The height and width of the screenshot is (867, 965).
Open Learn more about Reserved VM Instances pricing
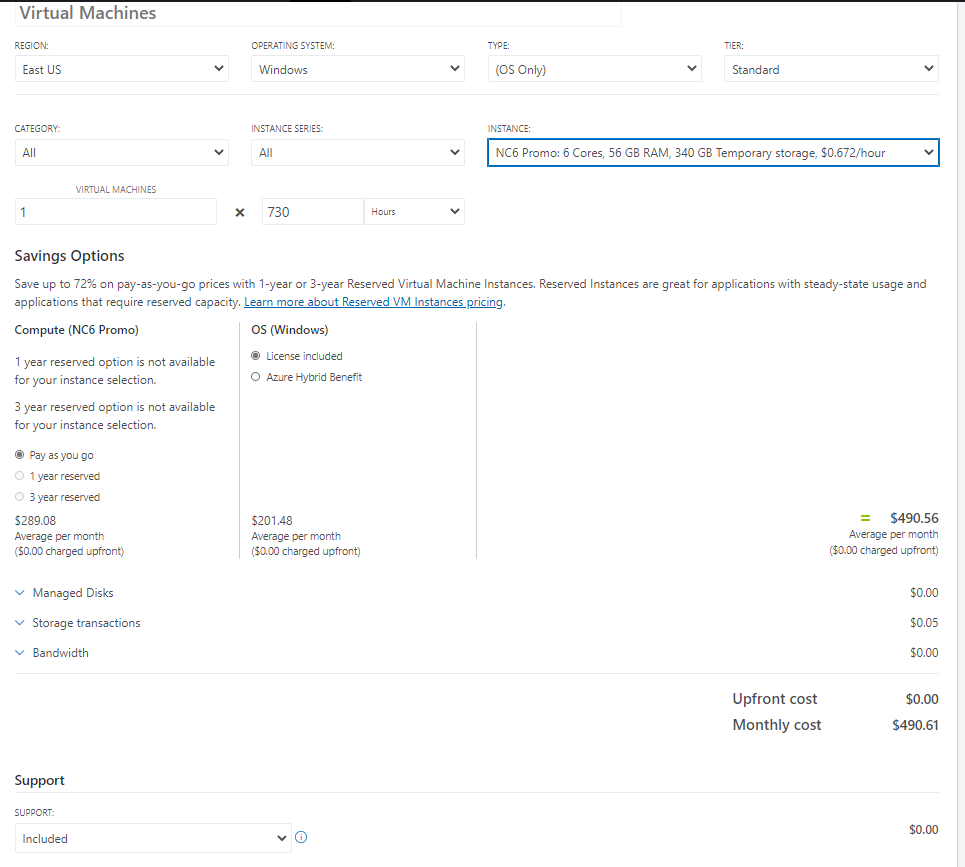coord(373,301)
